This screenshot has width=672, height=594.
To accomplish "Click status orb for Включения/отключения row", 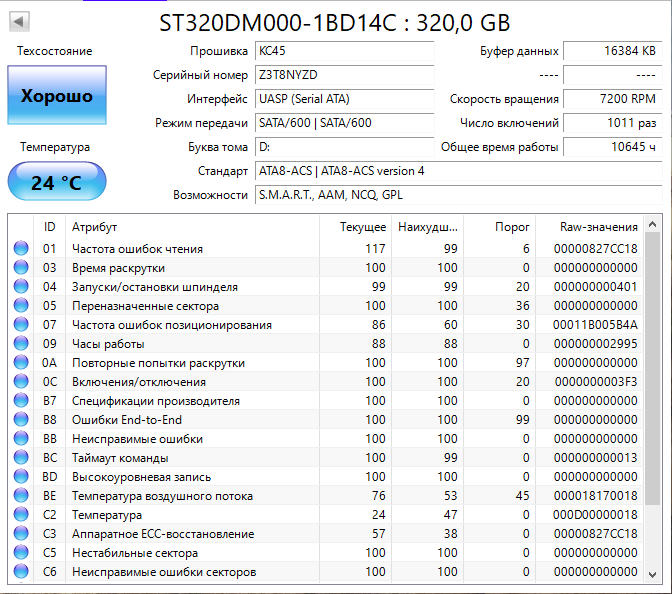I will point(21,381).
